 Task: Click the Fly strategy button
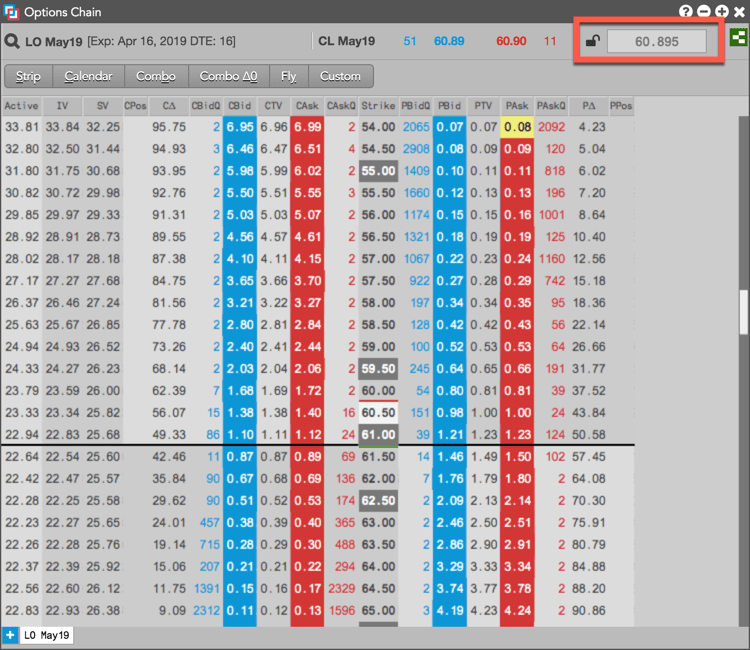point(288,77)
